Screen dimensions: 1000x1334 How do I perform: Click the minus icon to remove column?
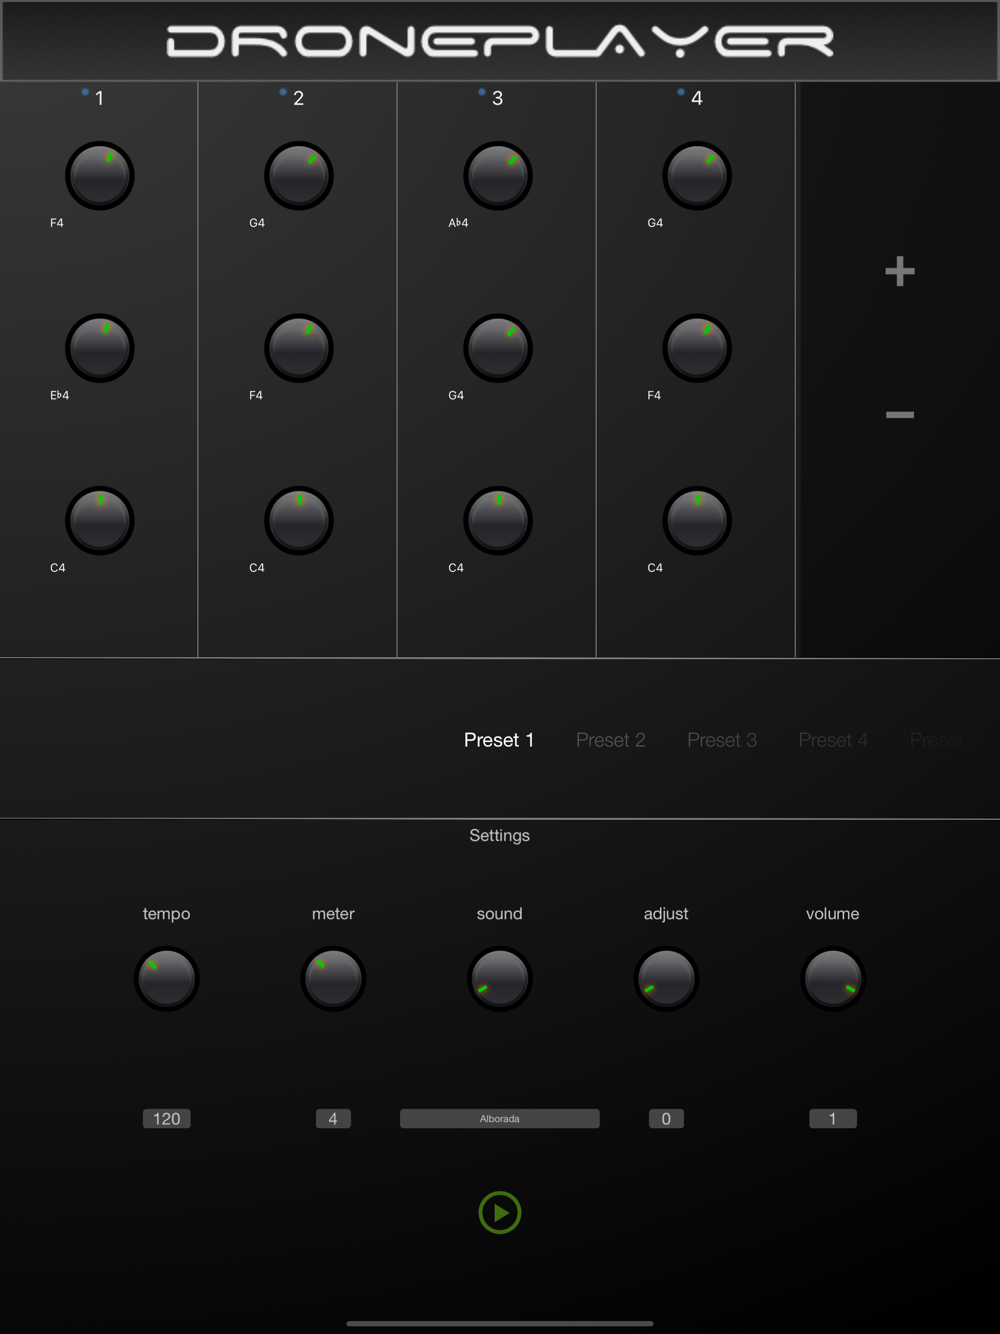(900, 414)
